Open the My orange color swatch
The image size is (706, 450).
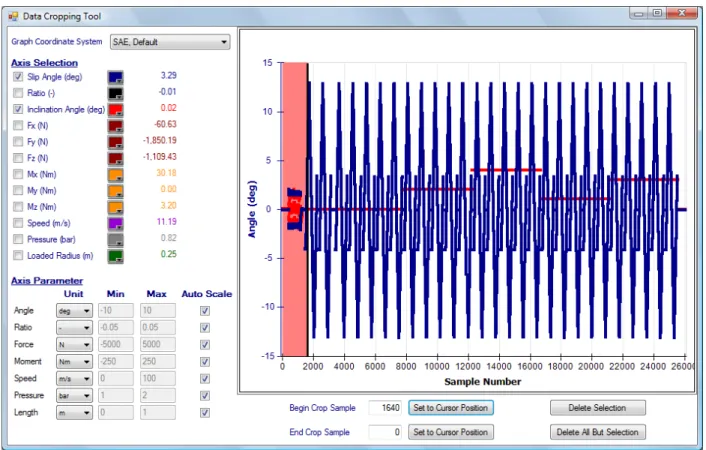click(x=115, y=191)
